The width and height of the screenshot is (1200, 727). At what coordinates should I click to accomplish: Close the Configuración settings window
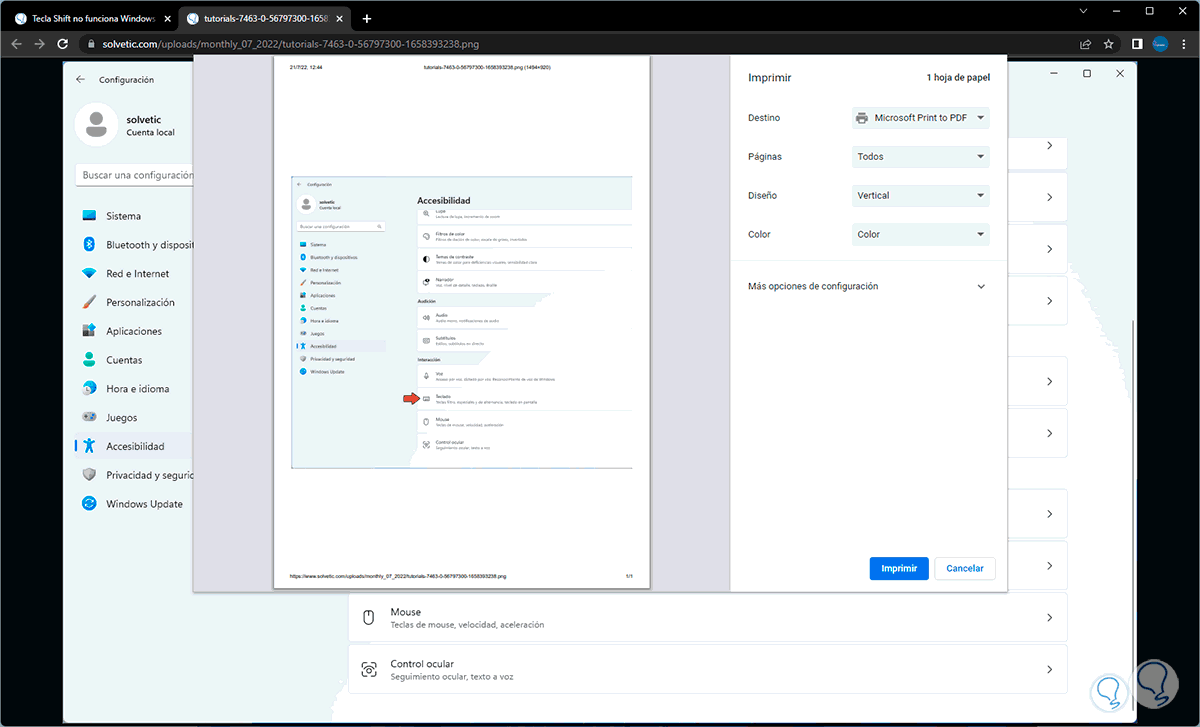tap(1121, 74)
